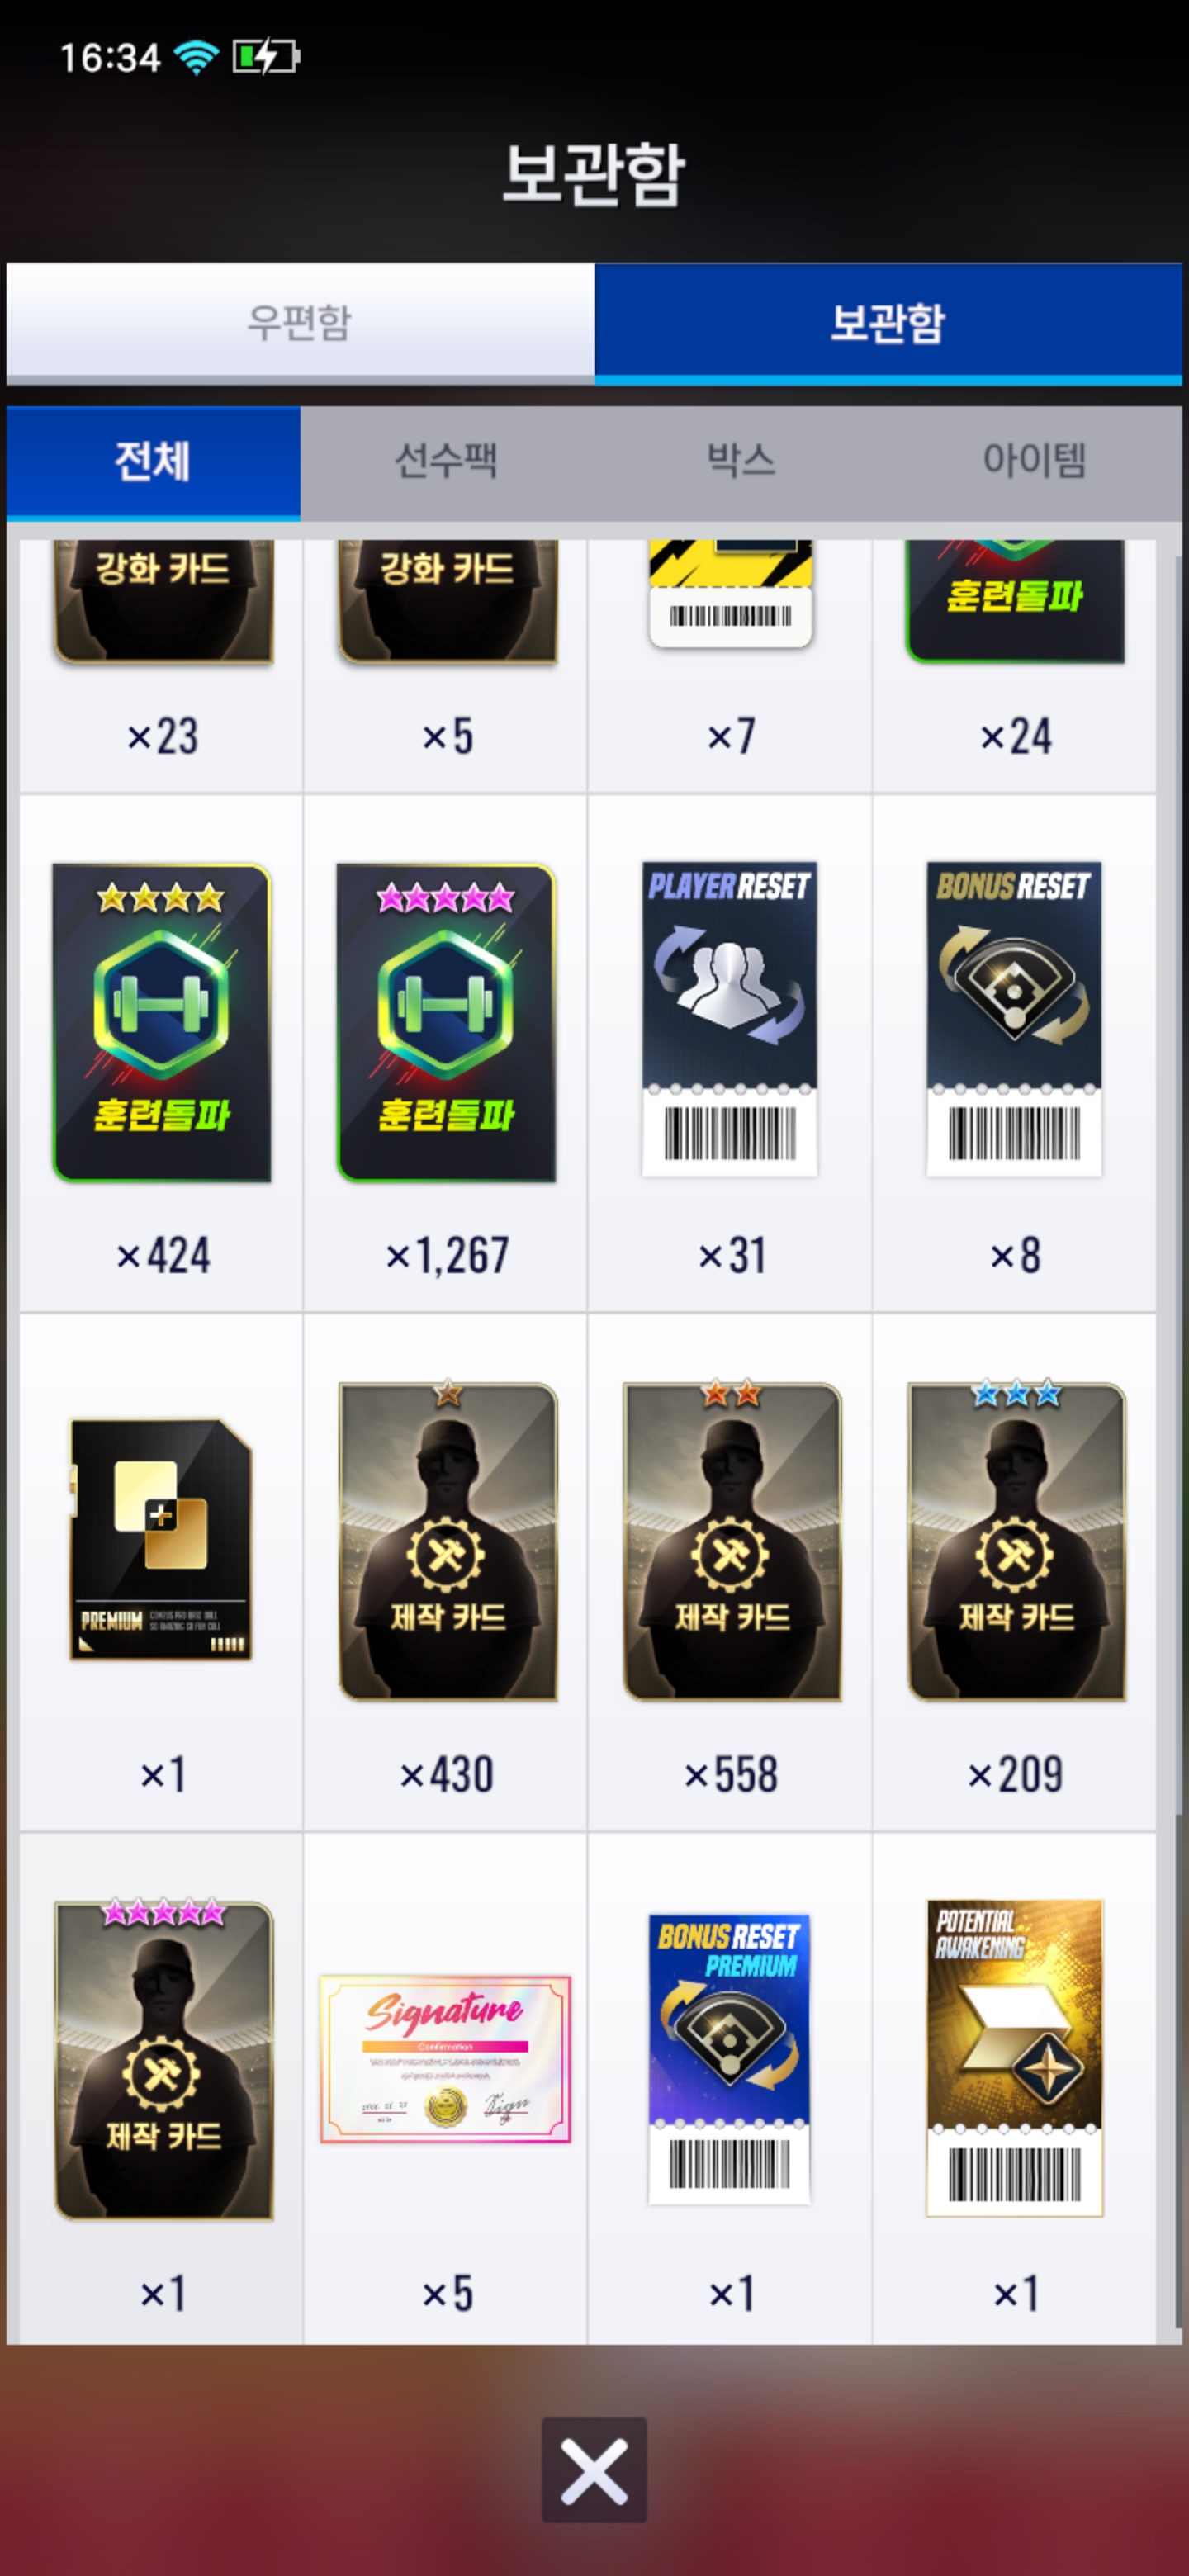Open the Potential Awakening ticket
The image size is (1189, 2576).
1014,2058
